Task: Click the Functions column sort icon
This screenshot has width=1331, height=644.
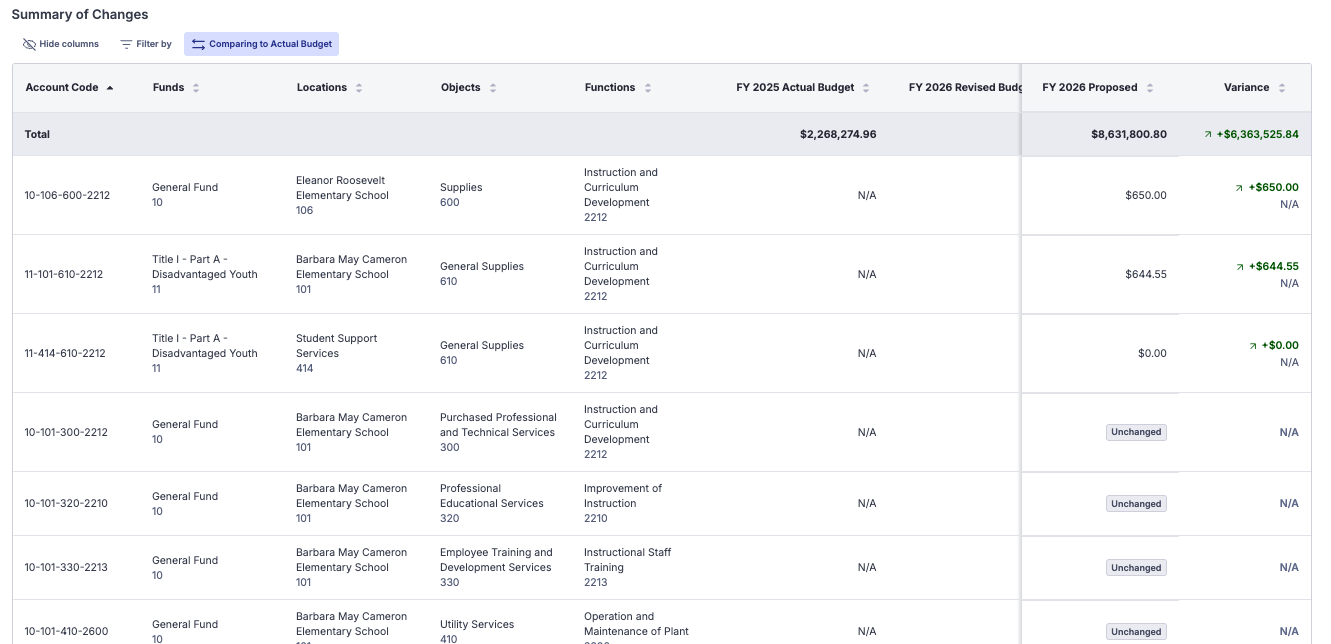Action: pos(648,88)
